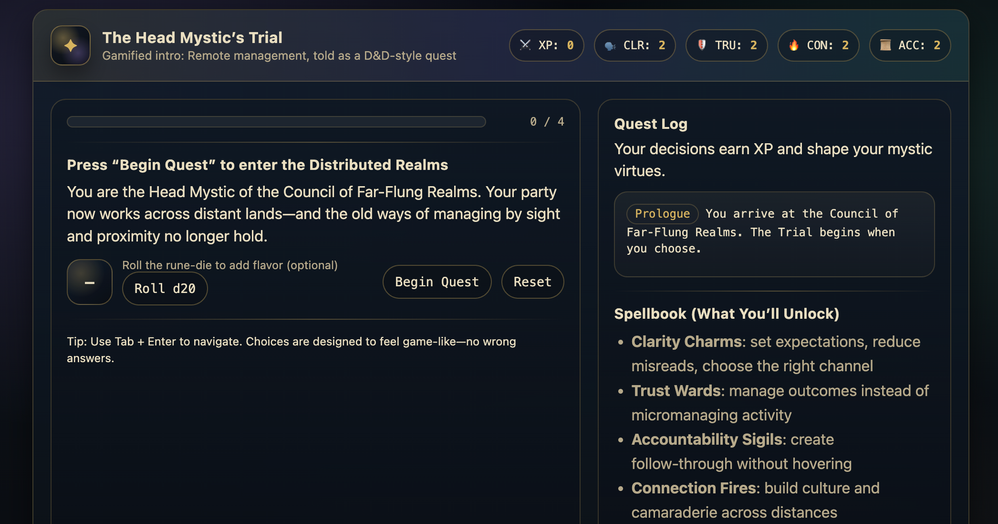Click the "The Head Mystic's Trial" title
The width and height of the screenshot is (998, 524).
[x=192, y=38]
